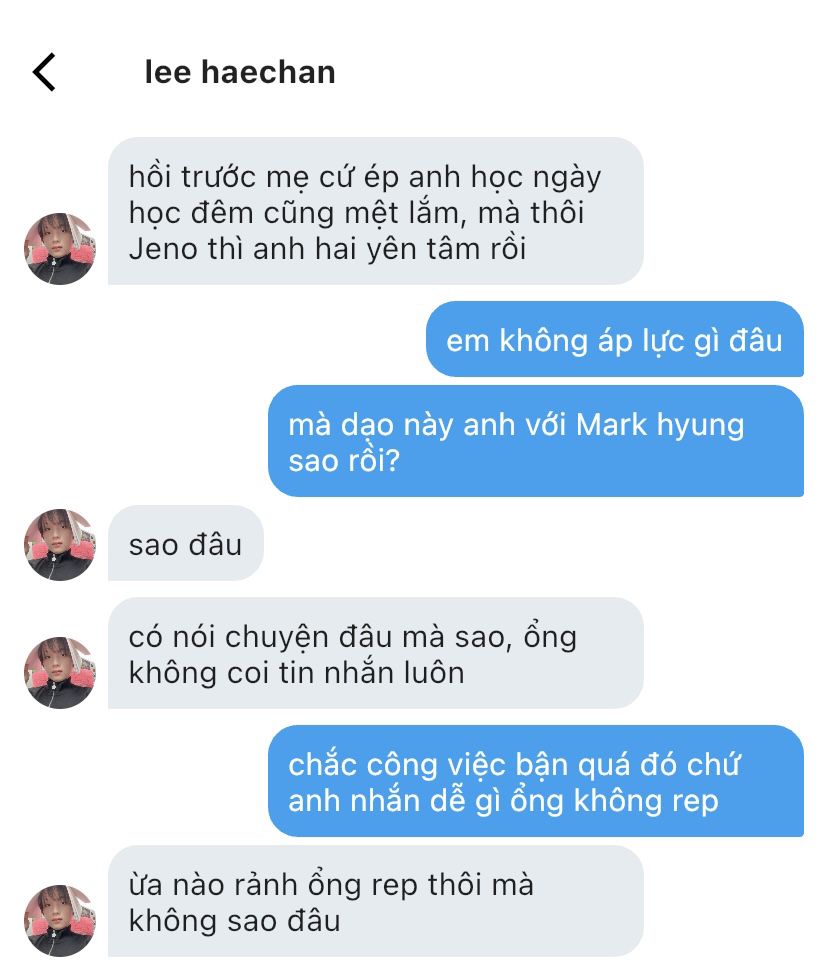Click the word 'Jeno' in the first message

(155, 249)
